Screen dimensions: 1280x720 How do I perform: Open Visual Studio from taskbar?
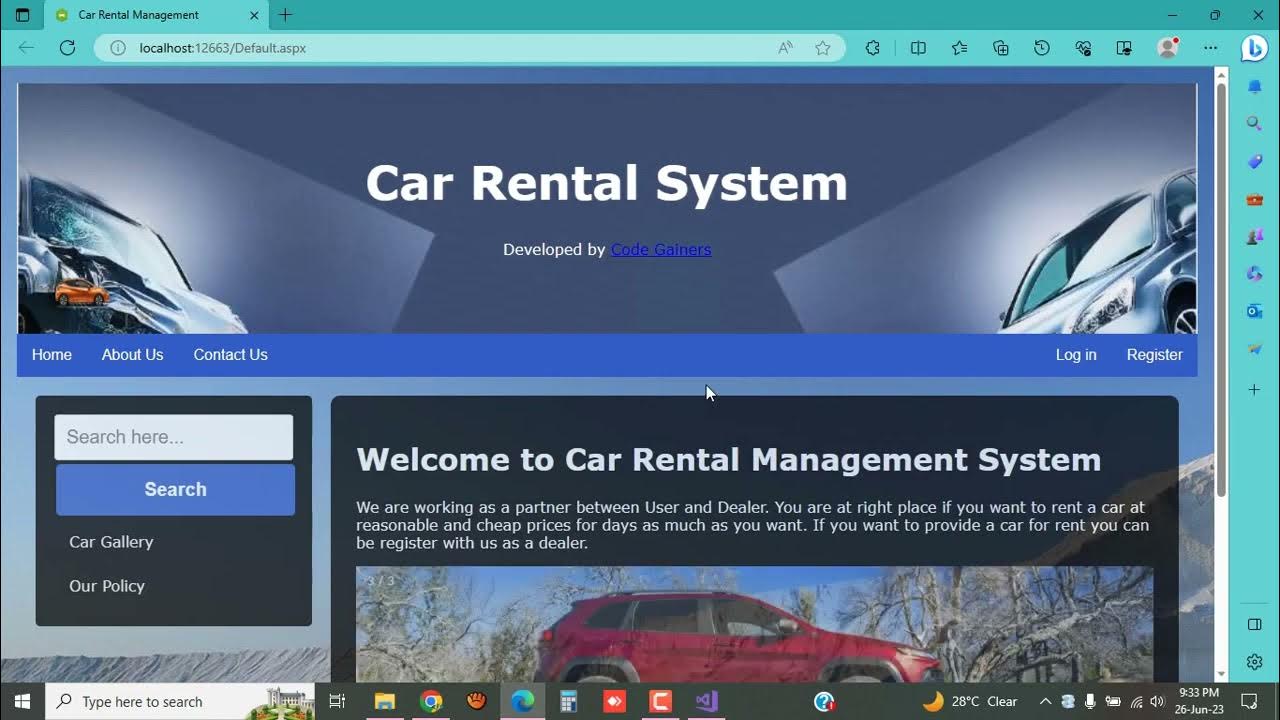(x=706, y=701)
